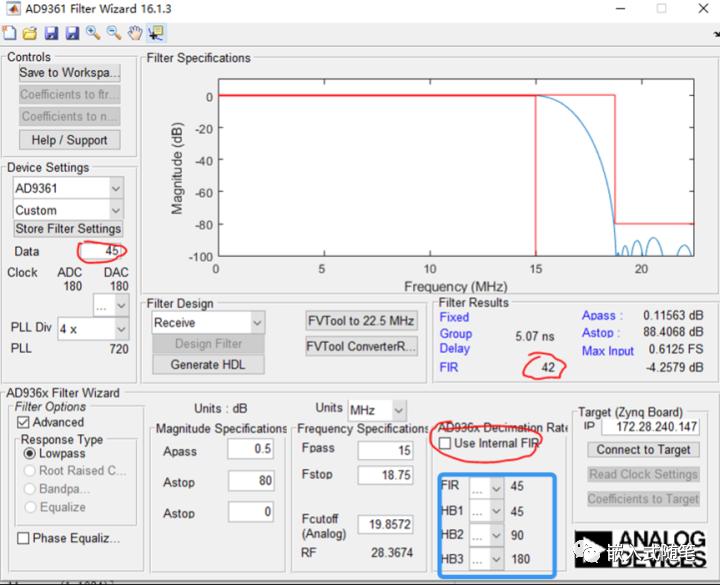The image size is (720, 585).
Task: Click the Fcutoff (Analog) field 19.8572
Action: click(x=385, y=524)
